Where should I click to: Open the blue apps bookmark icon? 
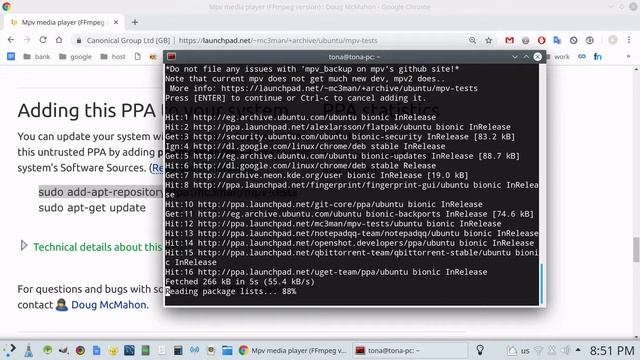coord(11,56)
